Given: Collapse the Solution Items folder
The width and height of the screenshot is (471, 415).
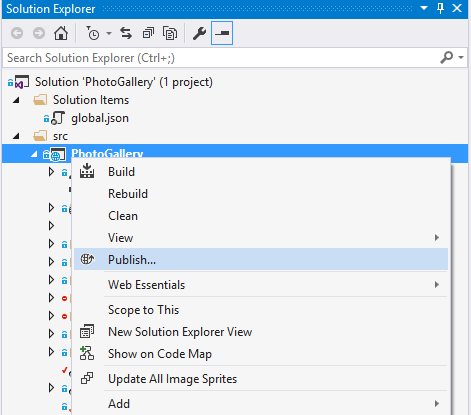Looking at the screenshot, I should [x=16, y=100].
